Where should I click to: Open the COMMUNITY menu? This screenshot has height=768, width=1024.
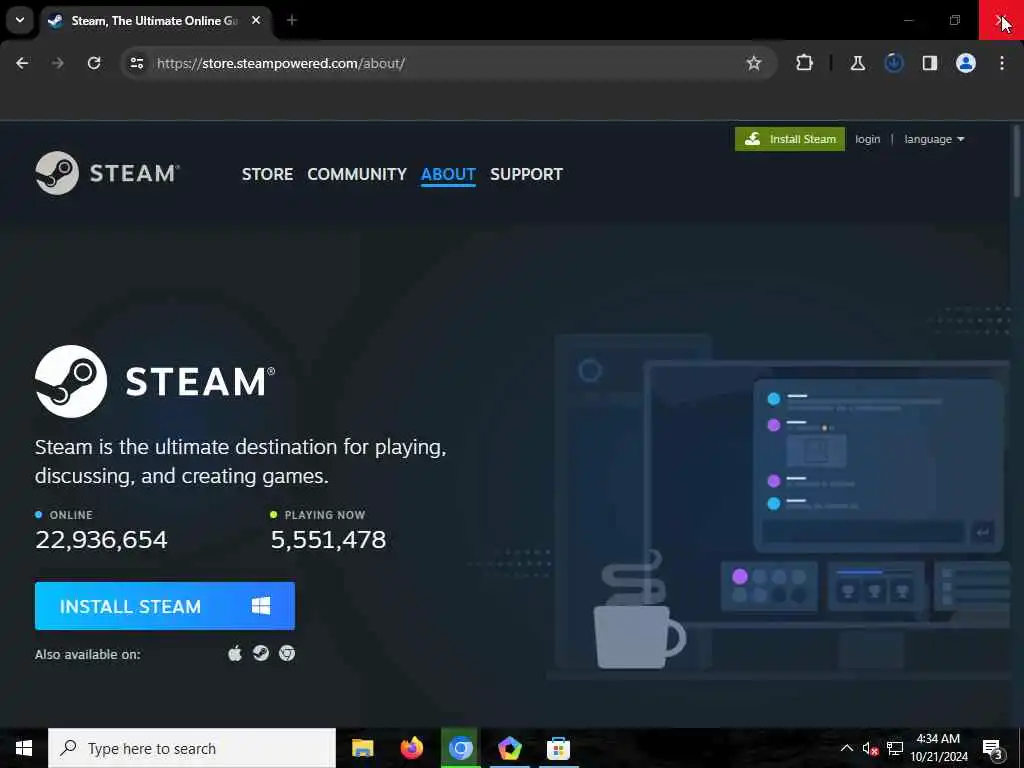pos(357,174)
